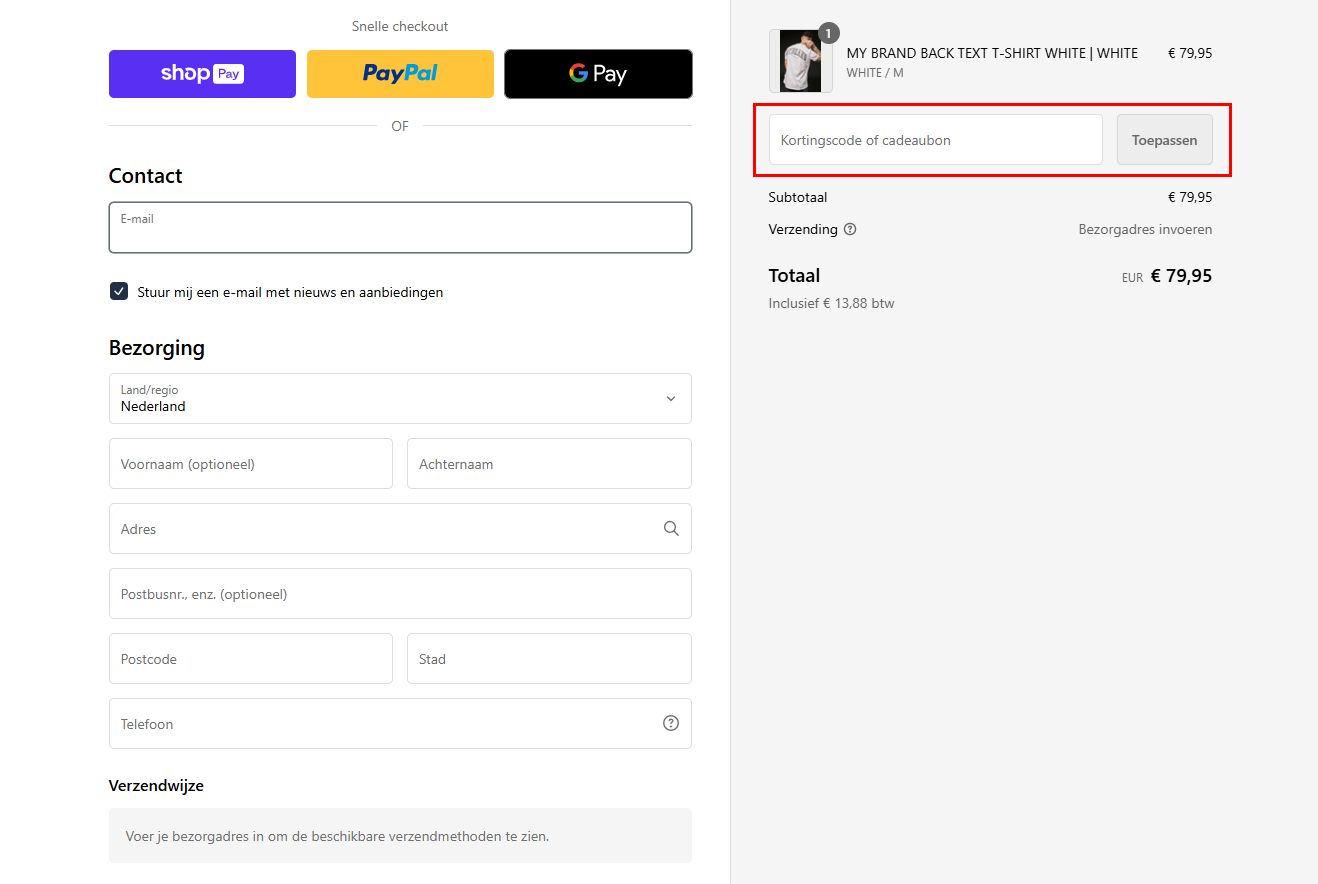Open the Land/regio dropdown
This screenshot has height=884, width=1318.
[400, 399]
